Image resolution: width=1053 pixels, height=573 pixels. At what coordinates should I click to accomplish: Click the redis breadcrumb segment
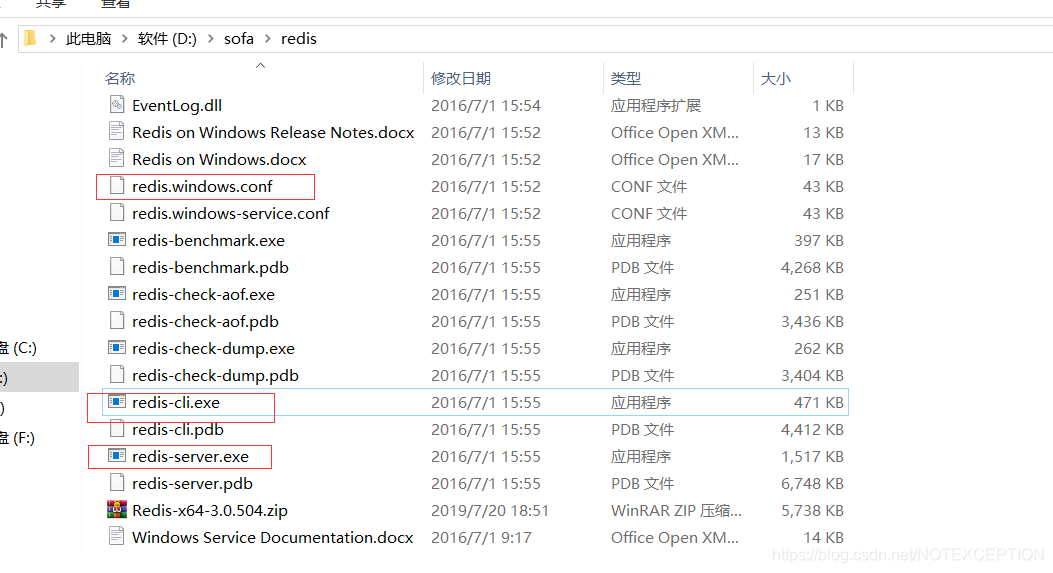point(299,39)
